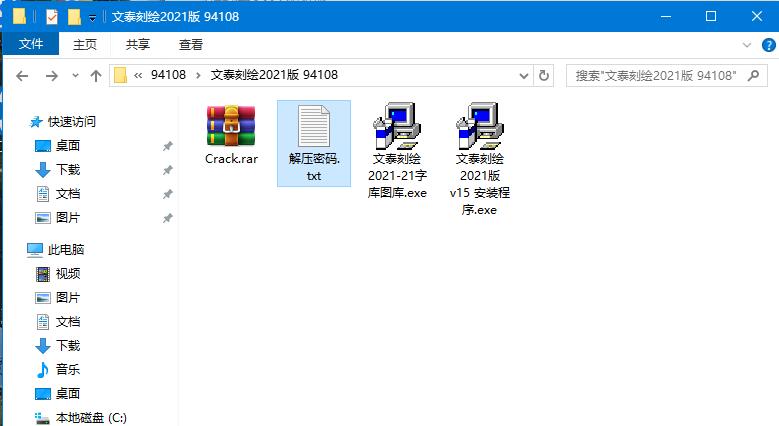Click the search box for this folder
This screenshot has height=426, width=779.
pos(655,76)
